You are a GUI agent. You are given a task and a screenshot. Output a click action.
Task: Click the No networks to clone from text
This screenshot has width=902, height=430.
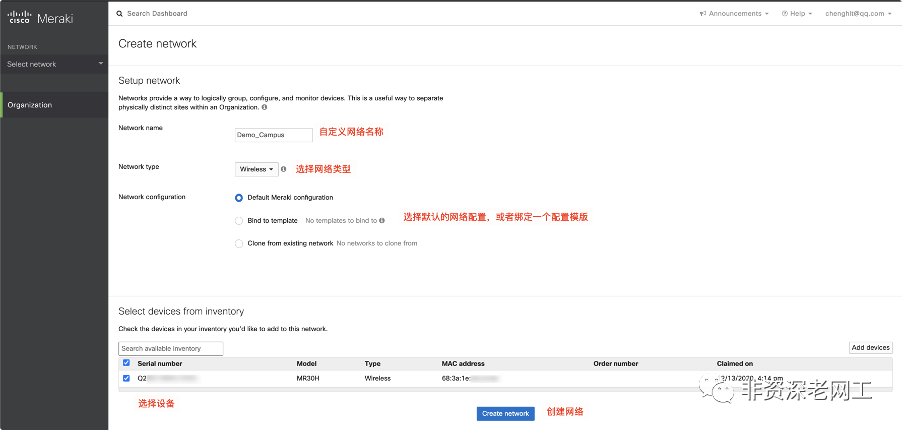[377, 243]
